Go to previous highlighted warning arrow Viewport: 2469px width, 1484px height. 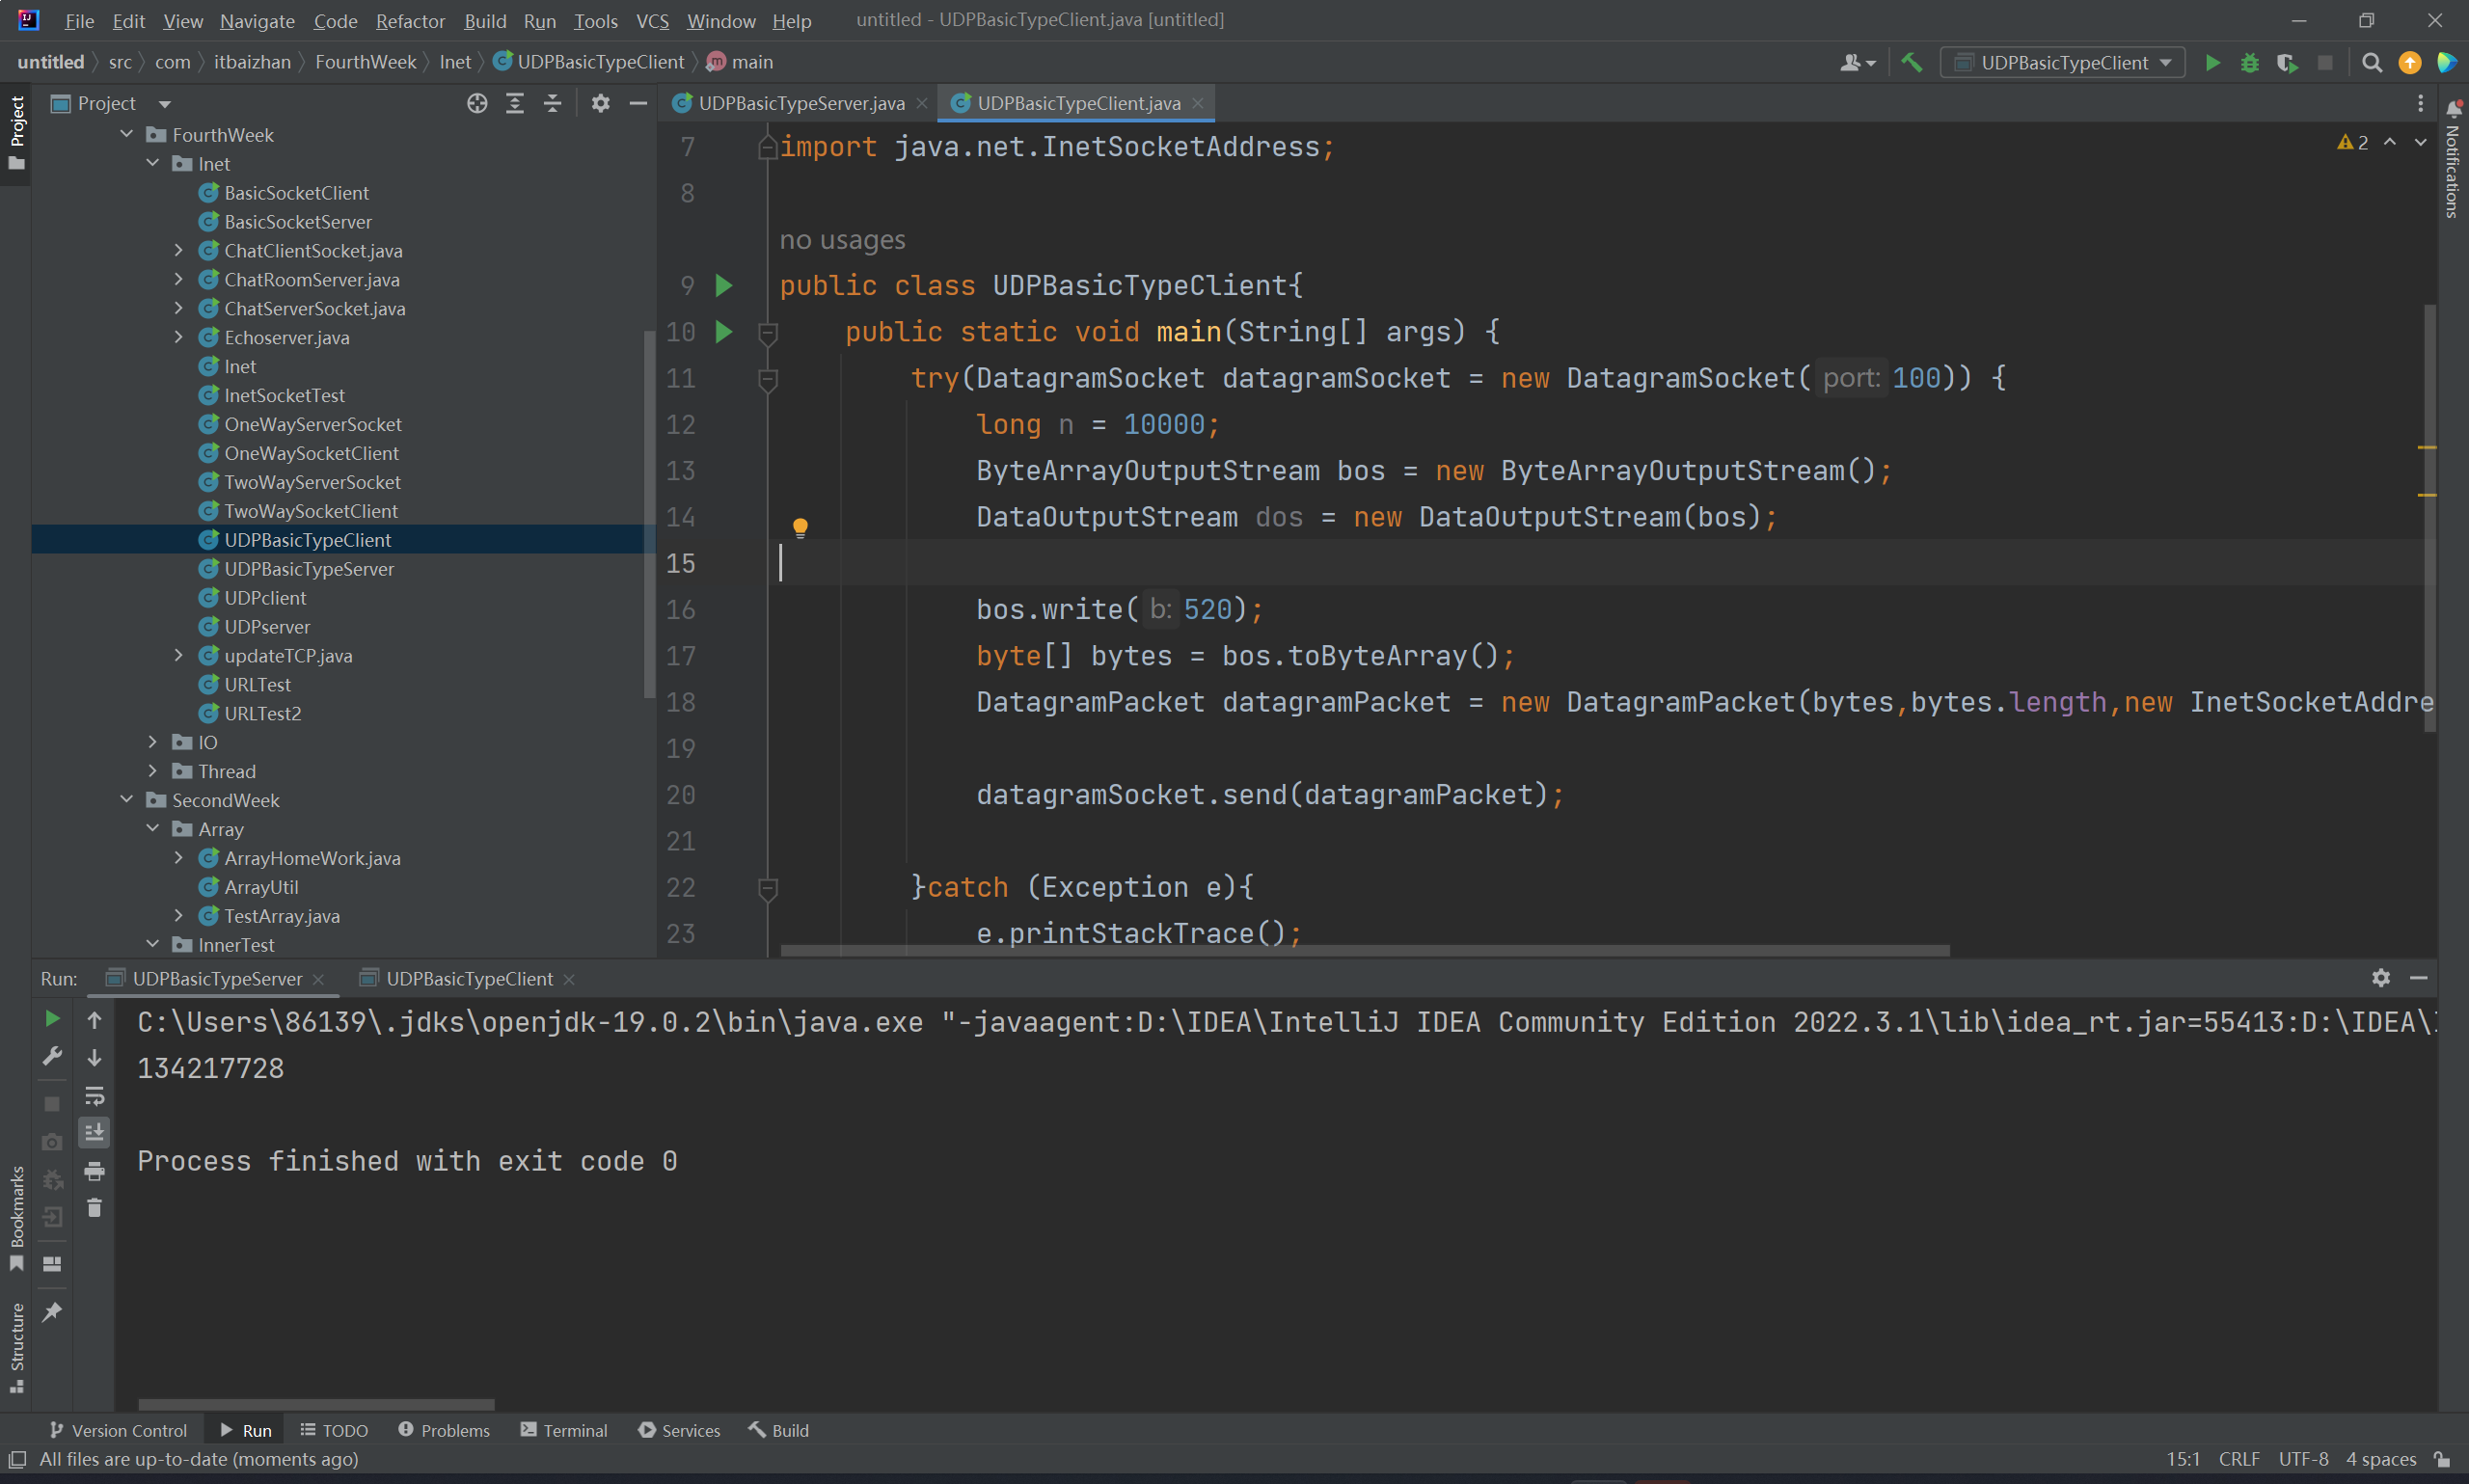2390,143
